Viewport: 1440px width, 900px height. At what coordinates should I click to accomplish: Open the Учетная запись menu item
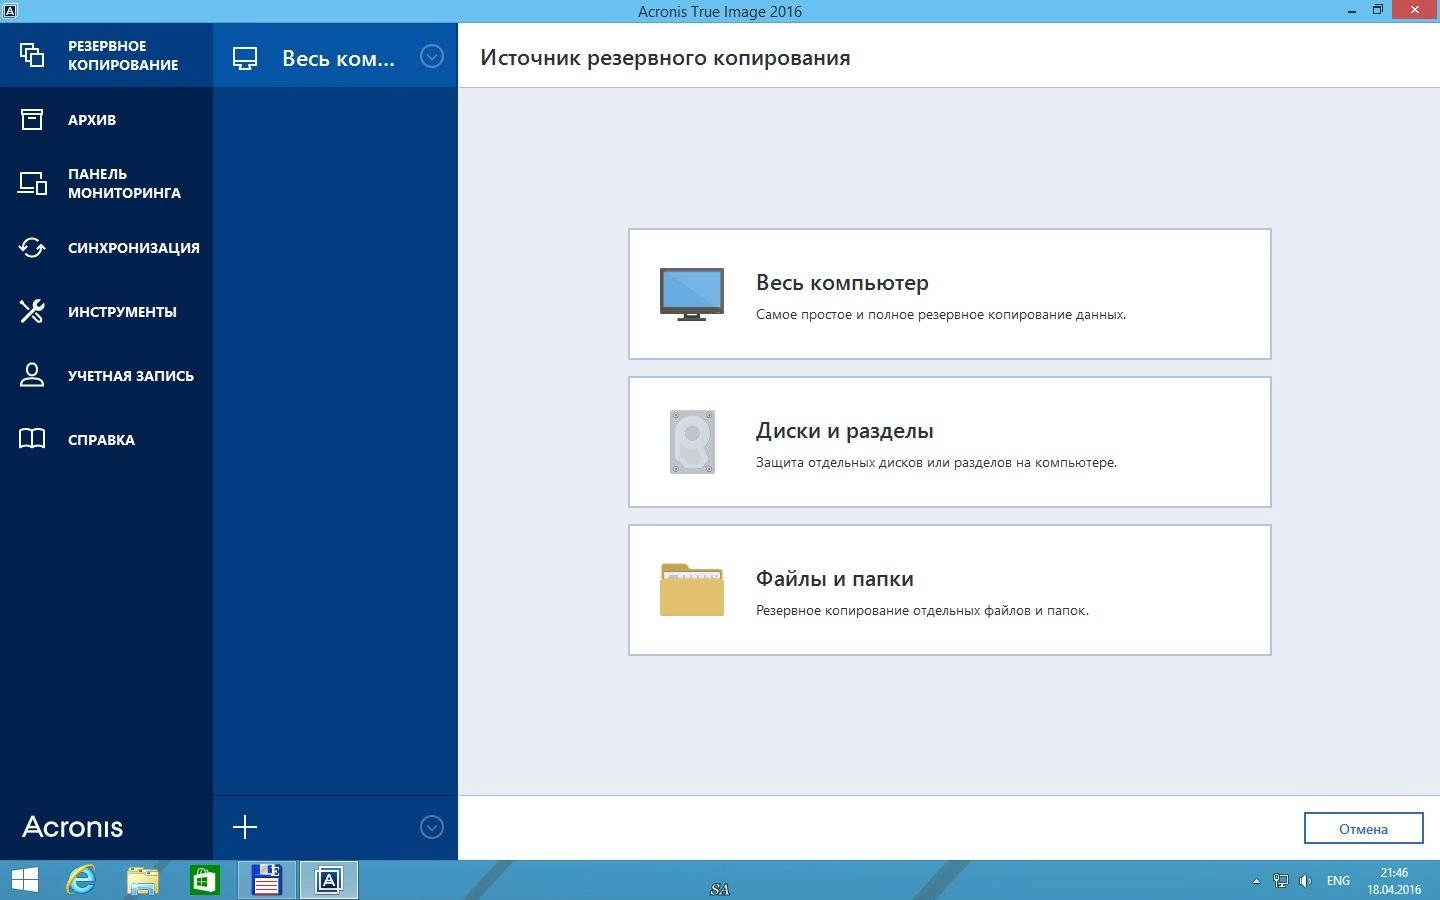(106, 375)
